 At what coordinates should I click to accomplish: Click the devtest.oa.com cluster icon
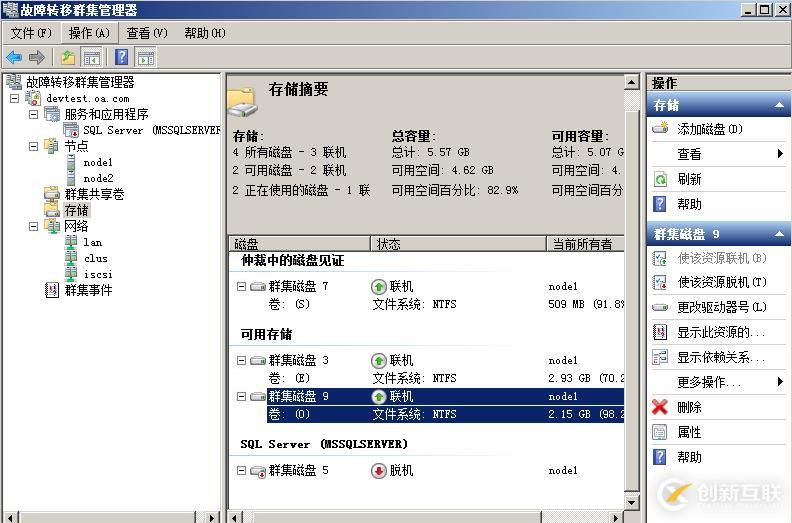click(33, 98)
